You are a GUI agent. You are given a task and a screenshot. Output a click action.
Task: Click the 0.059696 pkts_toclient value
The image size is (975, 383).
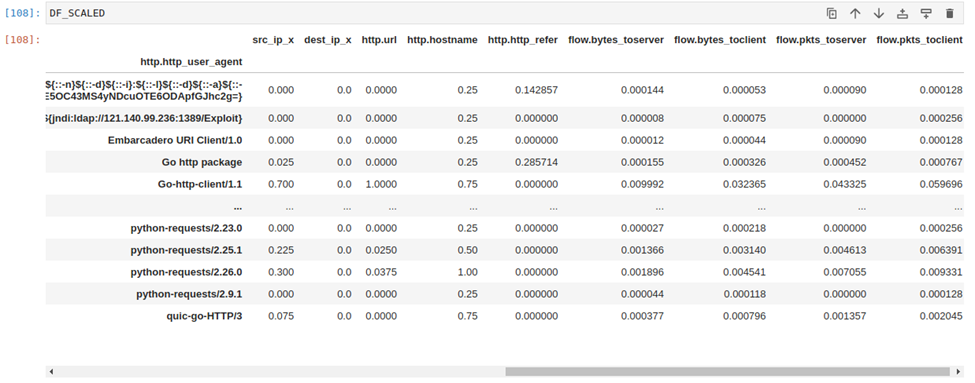pos(941,184)
